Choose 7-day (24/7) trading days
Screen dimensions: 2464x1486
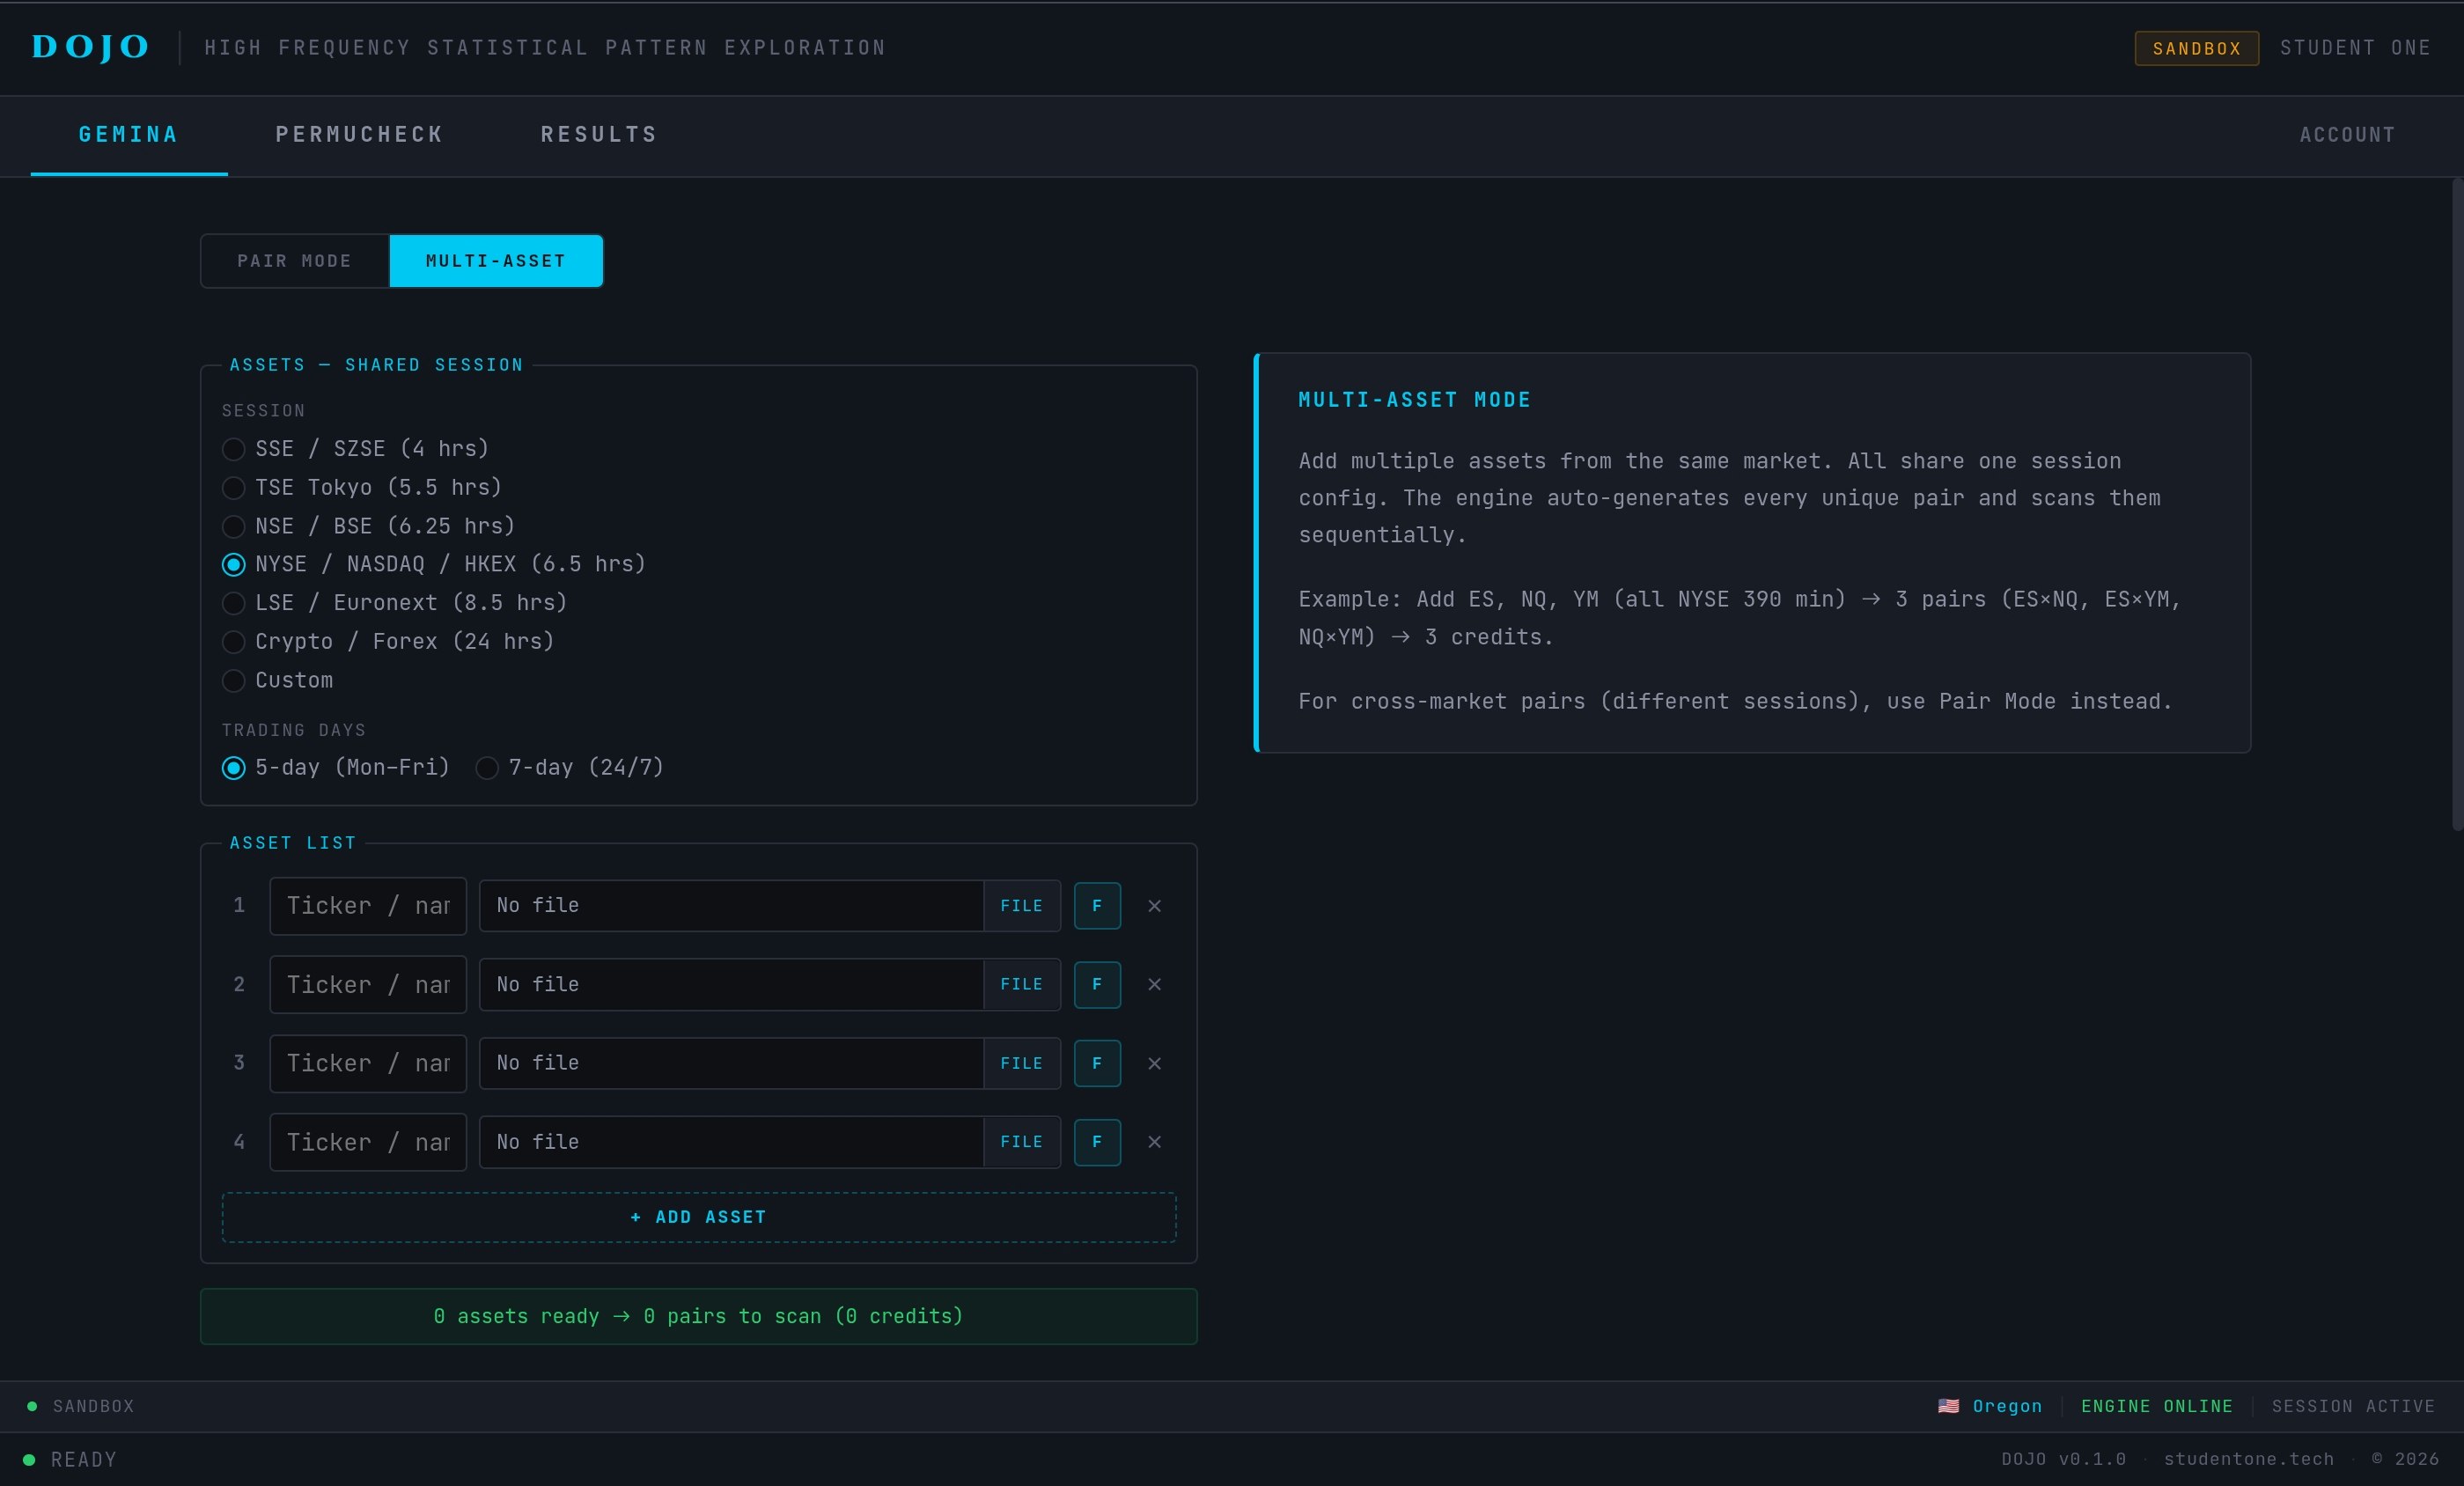(x=487, y=768)
